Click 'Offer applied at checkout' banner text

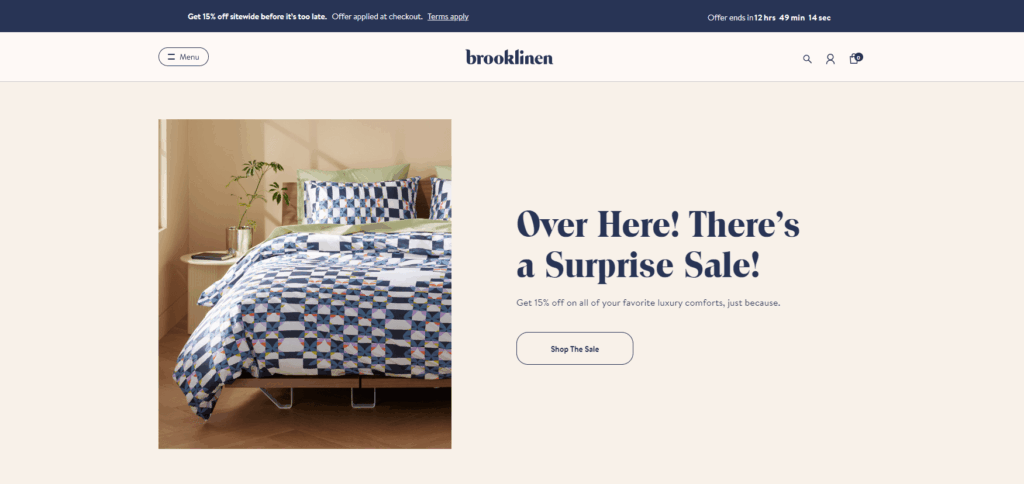click(377, 17)
